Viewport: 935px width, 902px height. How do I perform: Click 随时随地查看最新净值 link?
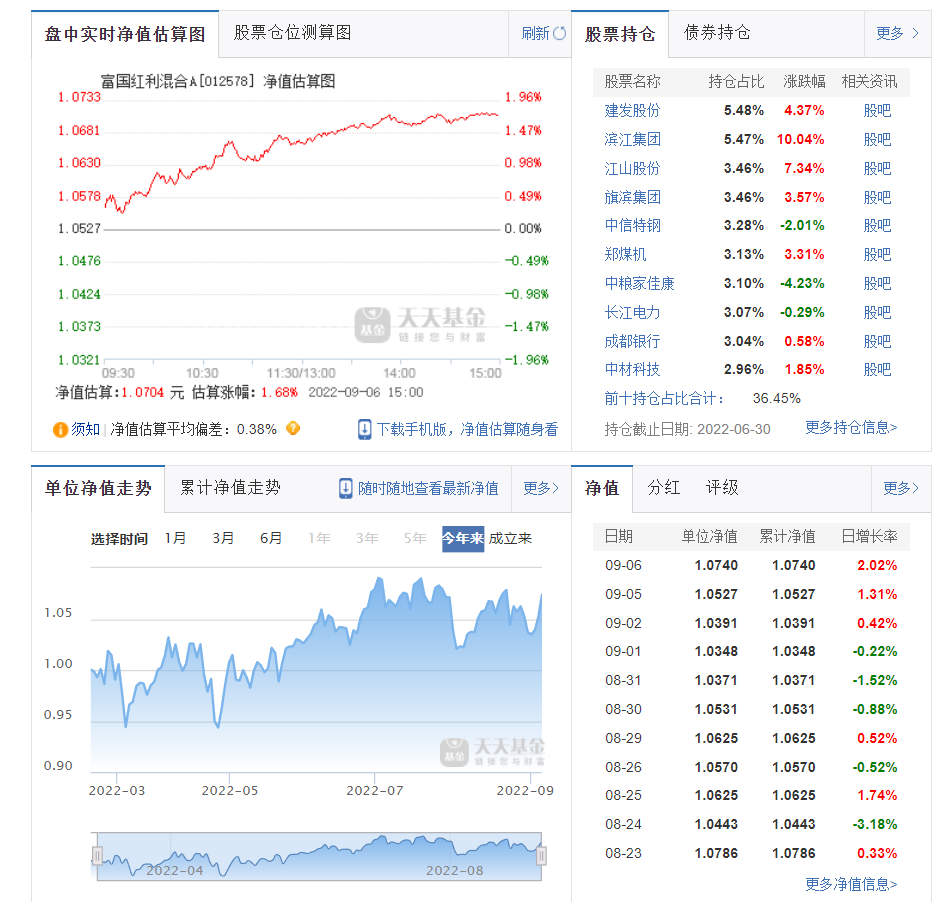point(428,488)
